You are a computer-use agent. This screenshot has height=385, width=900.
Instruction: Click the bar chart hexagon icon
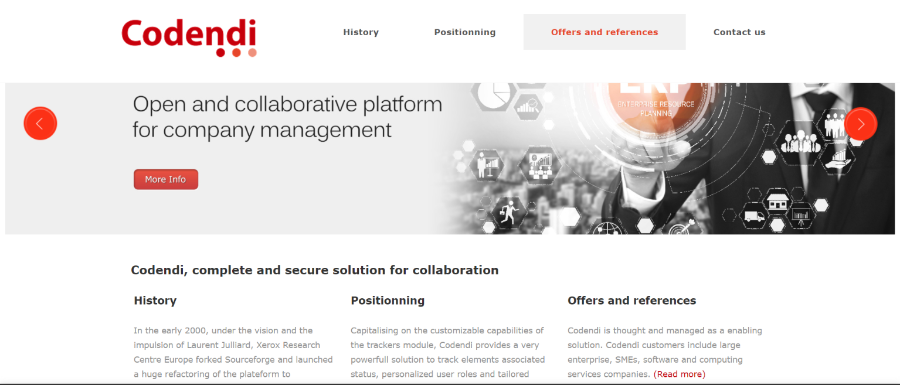coord(526,107)
